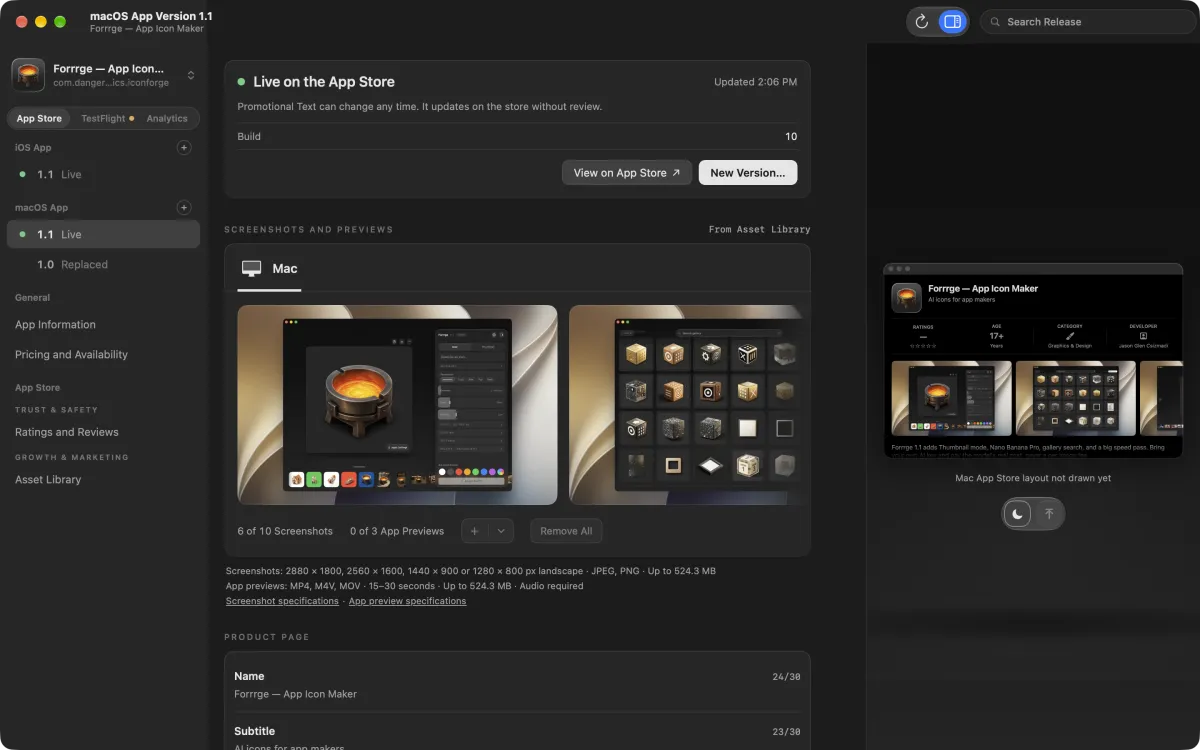The height and width of the screenshot is (750, 1200).
Task: Click the From Asset Library link
Action: pyautogui.click(x=759, y=229)
